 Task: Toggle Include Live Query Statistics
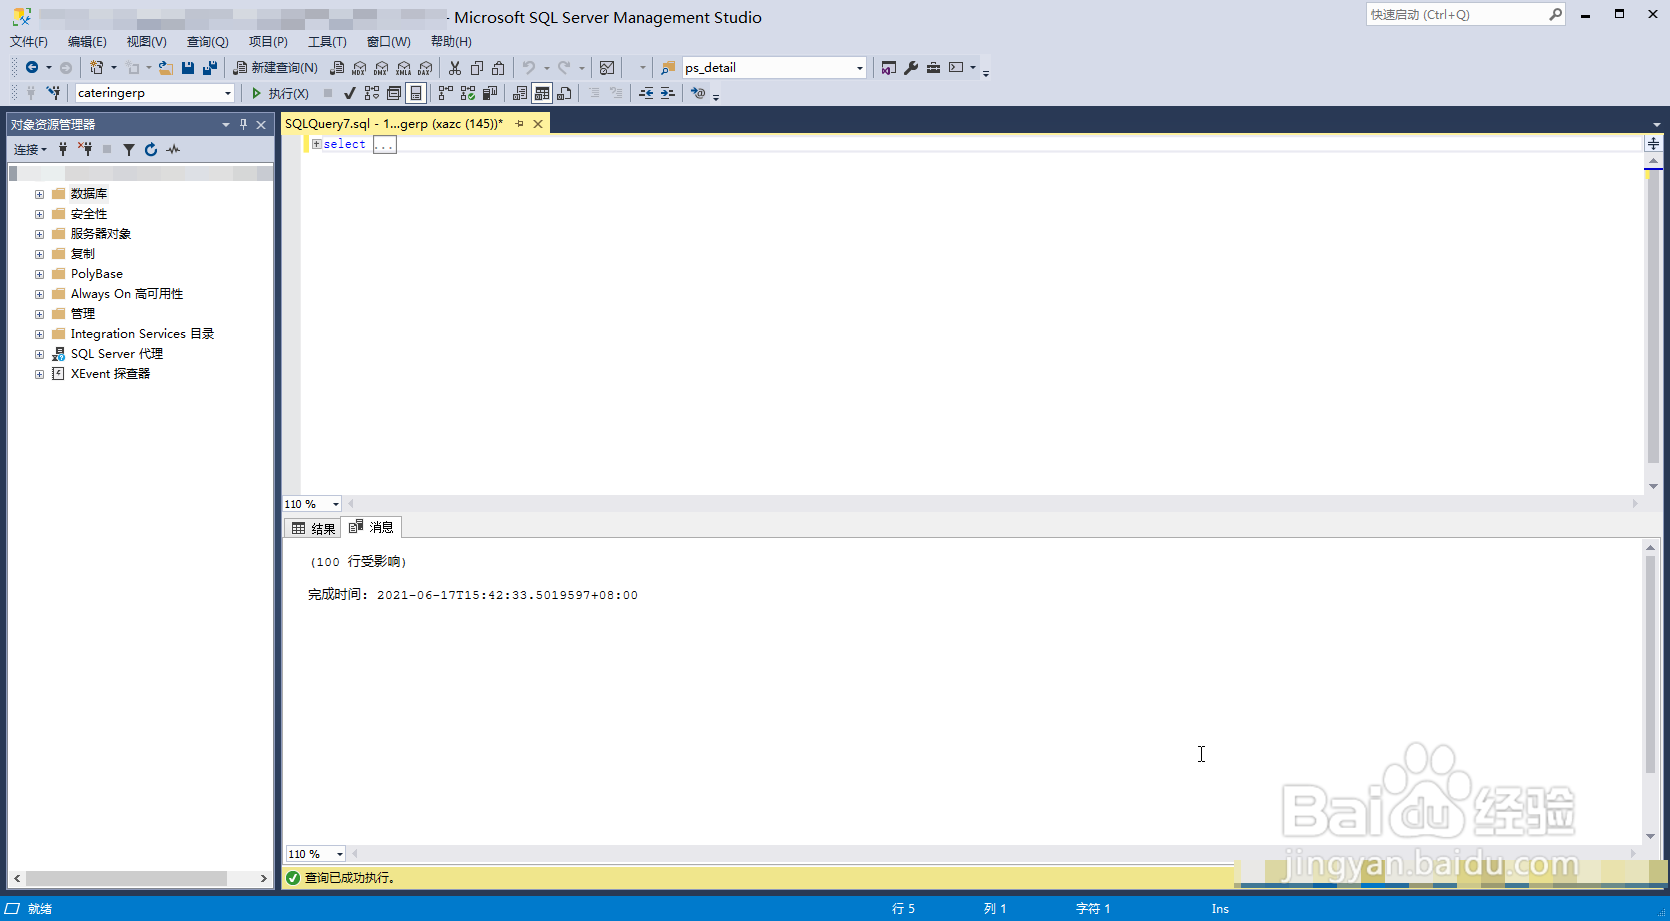pos(467,93)
